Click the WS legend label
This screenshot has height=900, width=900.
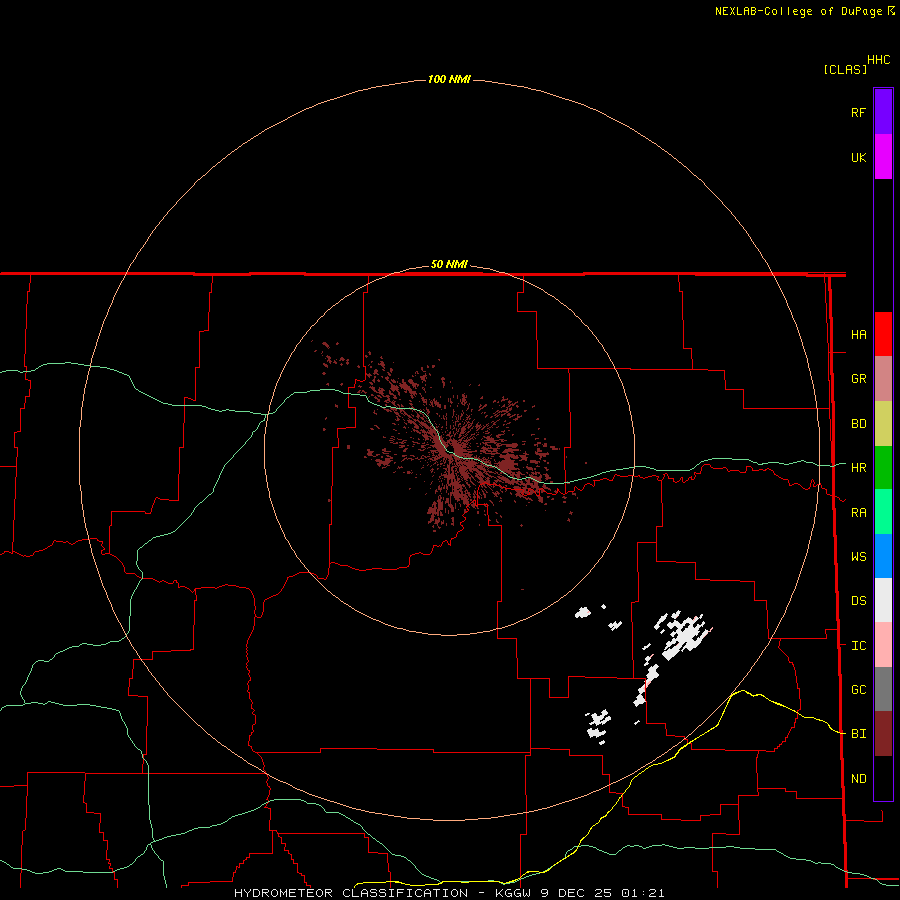pyautogui.click(x=858, y=556)
